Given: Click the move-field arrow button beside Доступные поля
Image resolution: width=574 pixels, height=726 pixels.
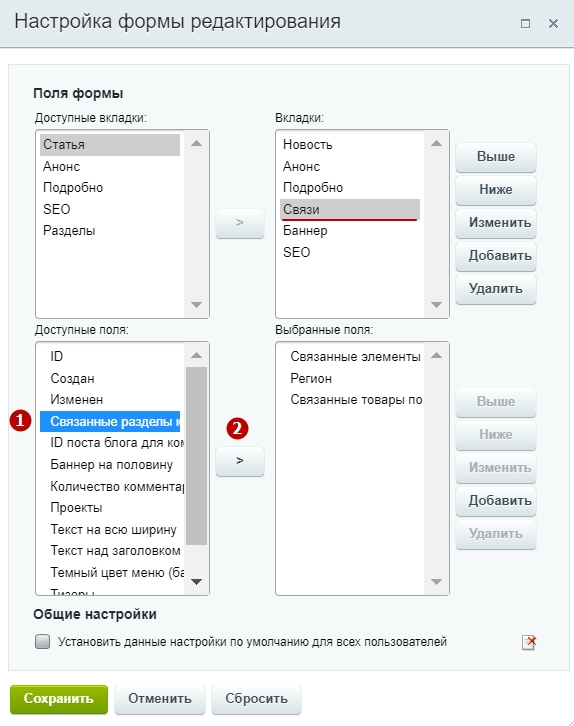Looking at the screenshot, I should click(240, 461).
